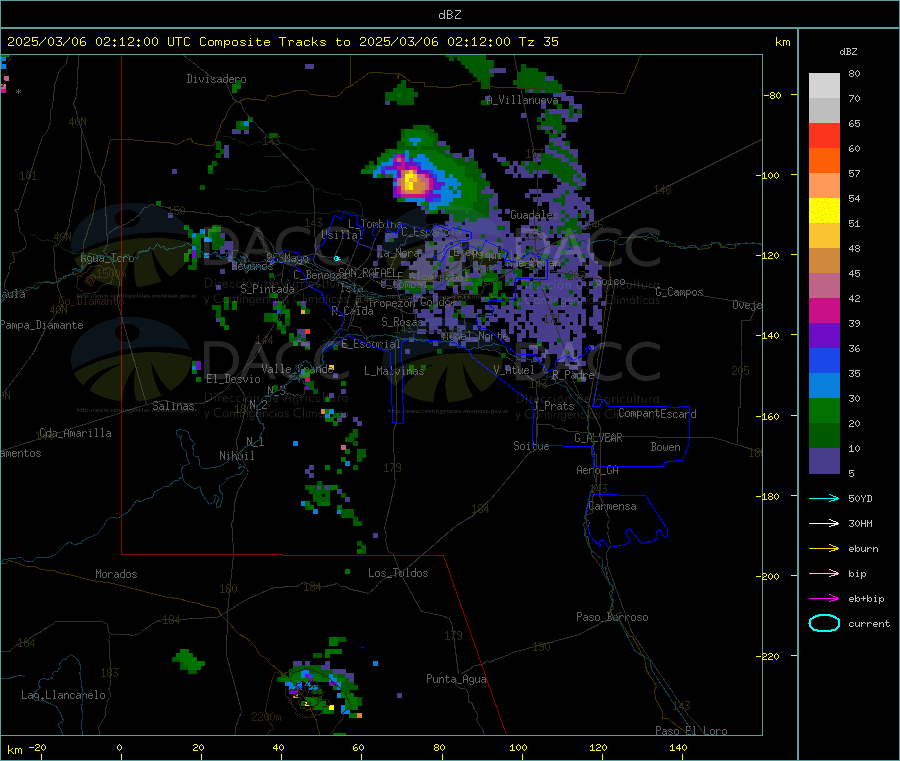Select the Carmensa label
This screenshot has width=900, height=761.
[612, 506]
